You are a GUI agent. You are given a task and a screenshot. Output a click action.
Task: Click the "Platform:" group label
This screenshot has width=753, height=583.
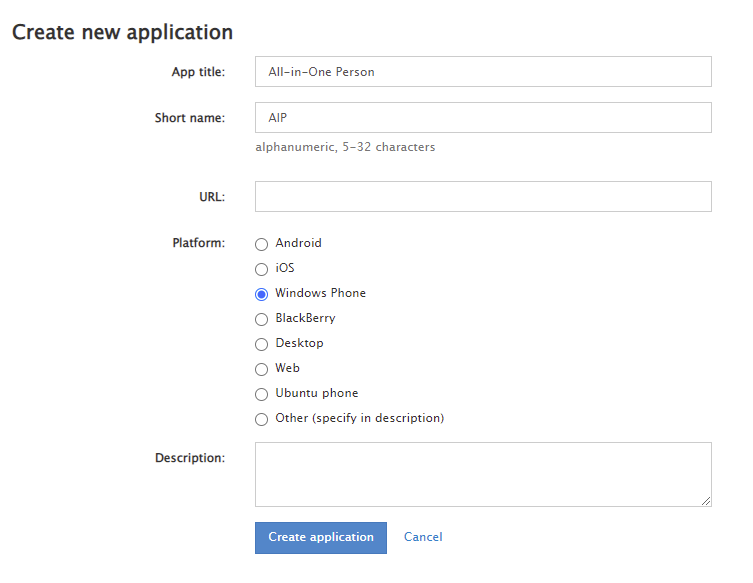coord(198,243)
